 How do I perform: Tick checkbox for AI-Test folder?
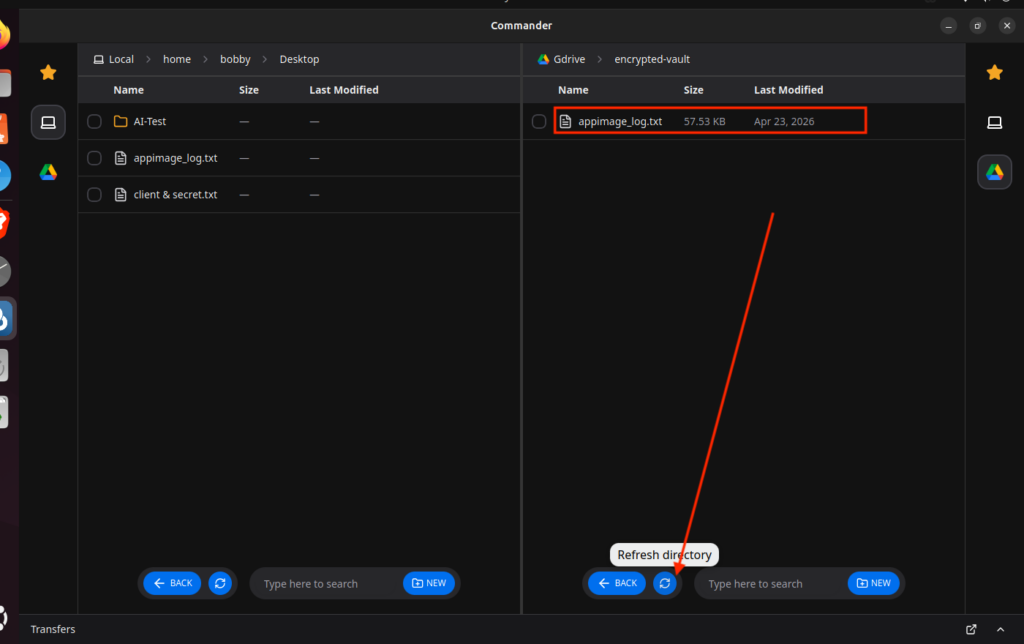click(94, 121)
